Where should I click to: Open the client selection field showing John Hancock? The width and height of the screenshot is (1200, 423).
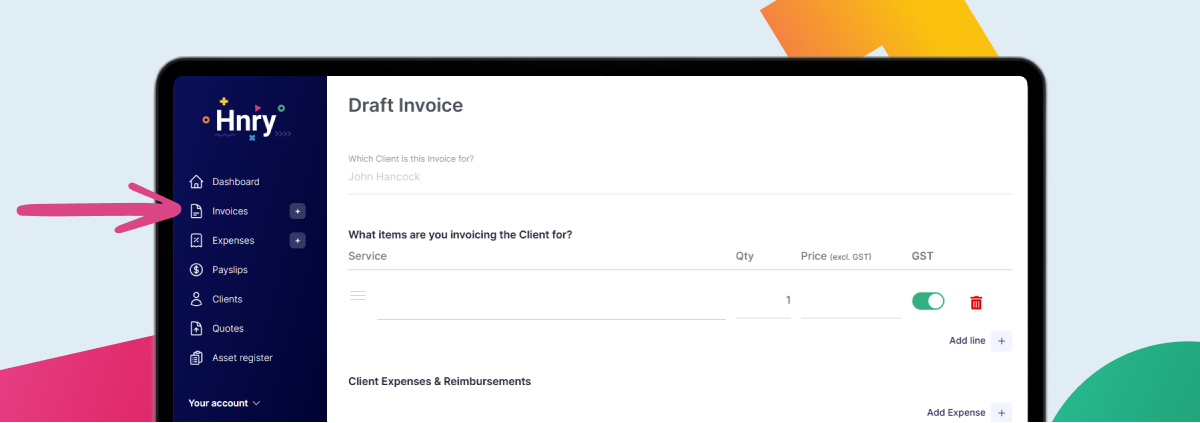678,177
